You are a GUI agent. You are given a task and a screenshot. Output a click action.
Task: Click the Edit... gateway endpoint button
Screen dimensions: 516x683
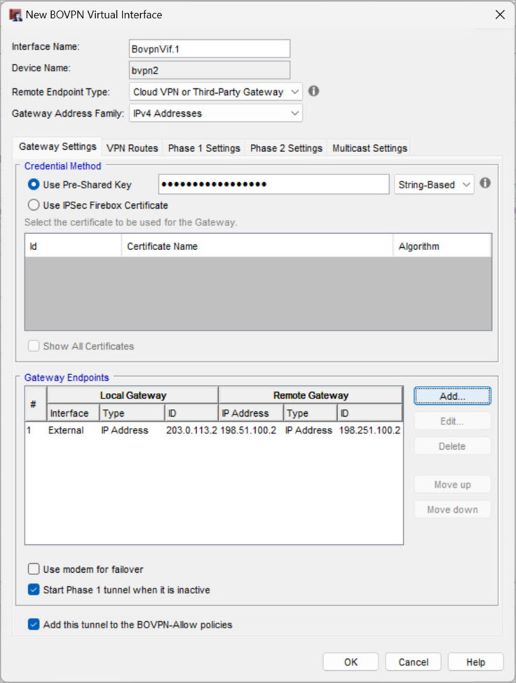(452, 421)
